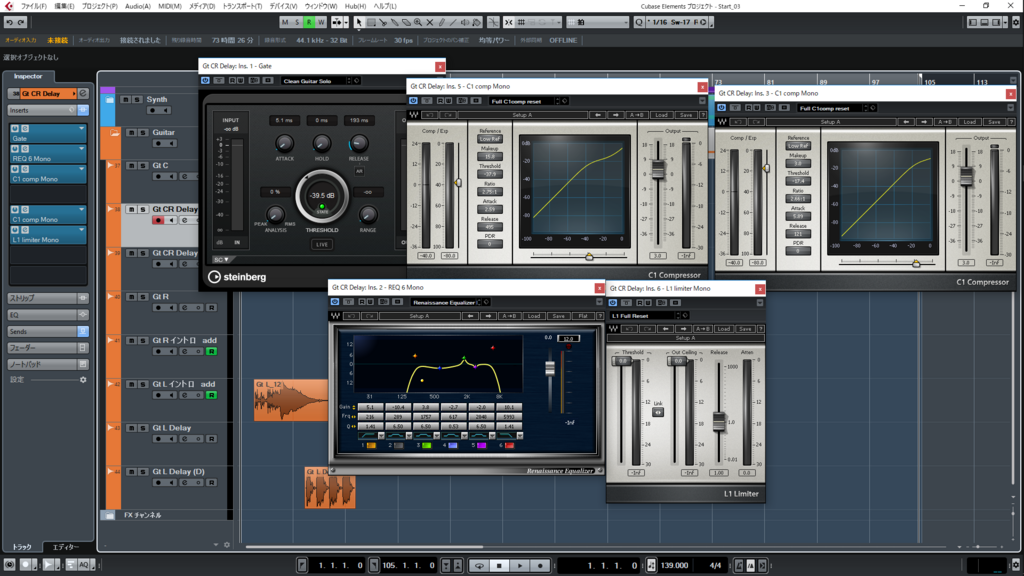
Task: Adjust REQ 6 output gain fader
Action: pos(550,368)
